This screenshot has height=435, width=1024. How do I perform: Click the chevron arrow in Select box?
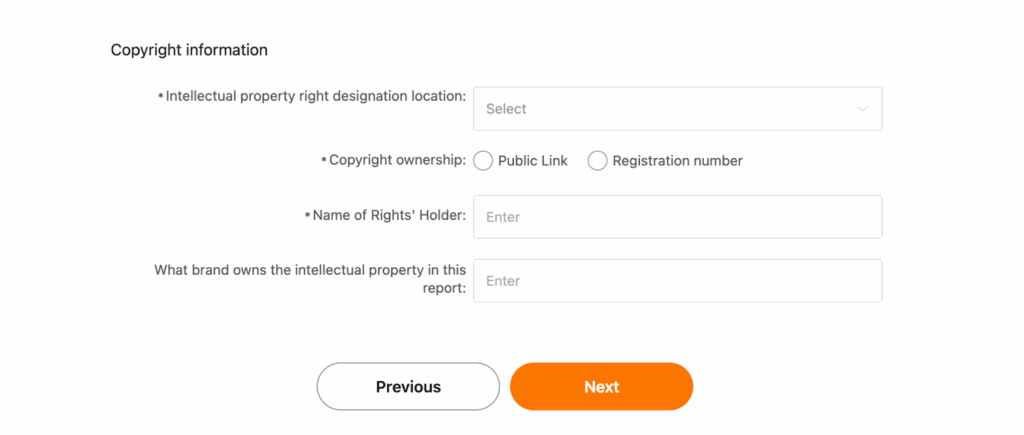coord(862,109)
